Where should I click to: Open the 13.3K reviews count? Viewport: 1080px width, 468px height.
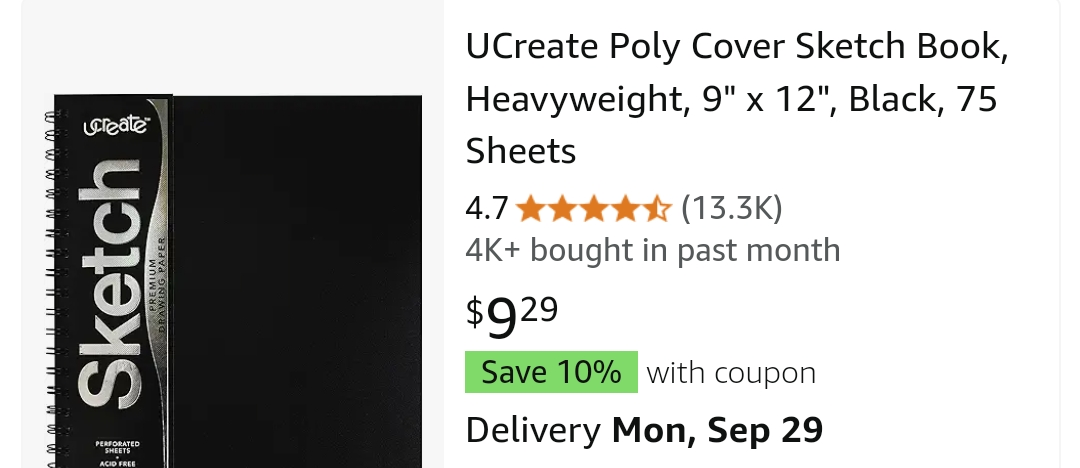pos(731,209)
